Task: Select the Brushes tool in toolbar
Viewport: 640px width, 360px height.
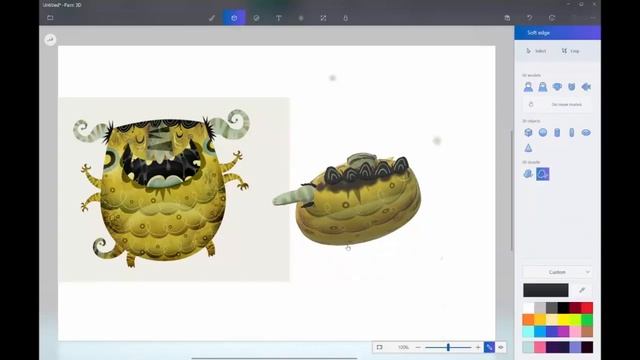Action: 211,18
